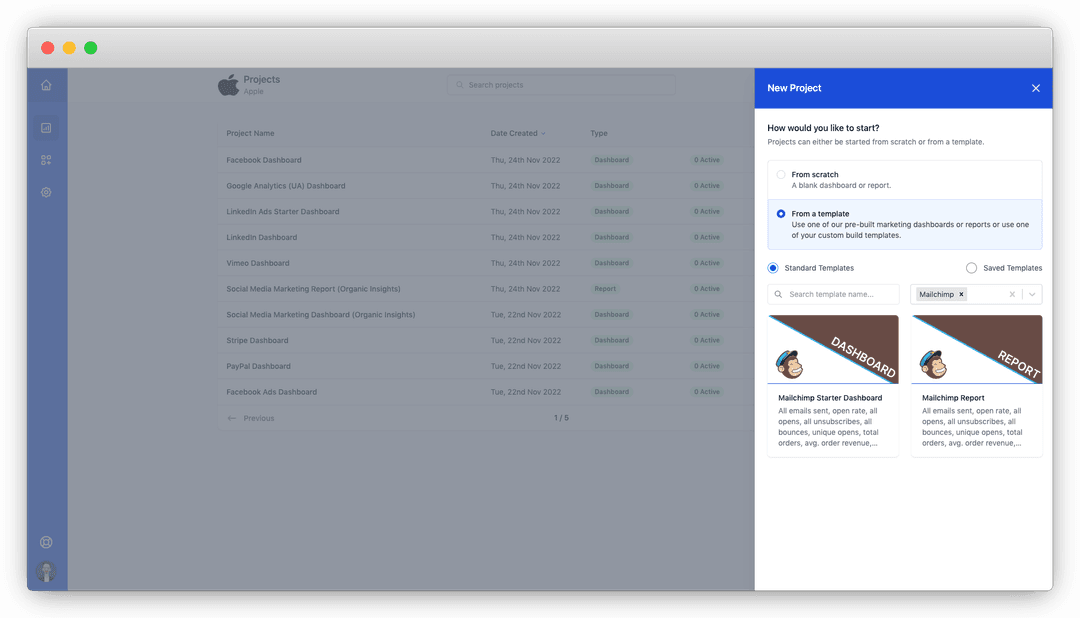Click the Mailchimp Report title
The width and height of the screenshot is (1080, 618).
953,398
